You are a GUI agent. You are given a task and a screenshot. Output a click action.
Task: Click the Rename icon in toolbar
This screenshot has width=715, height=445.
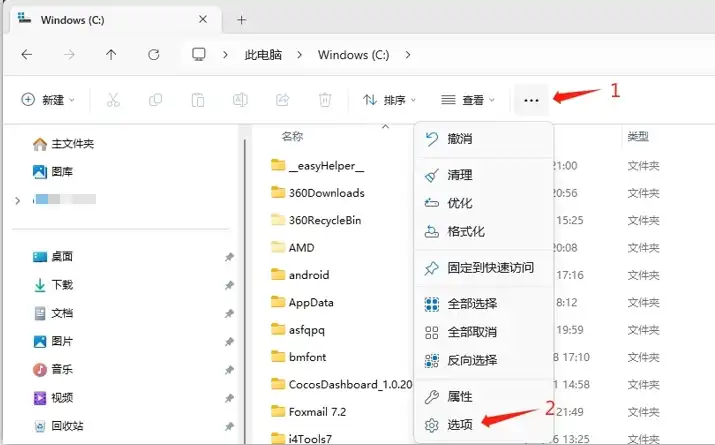pyautogui.click(x=240, y=99)
